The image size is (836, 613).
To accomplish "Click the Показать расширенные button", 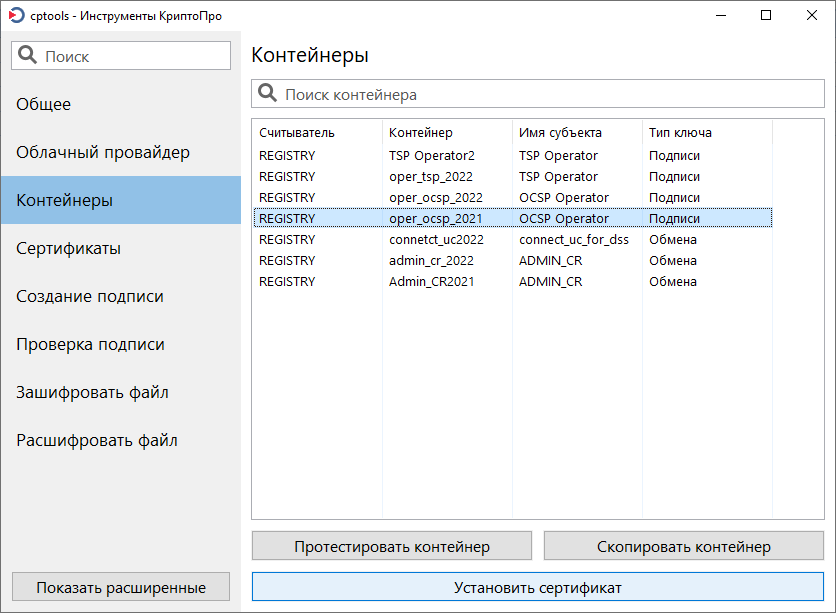I will (121, 587).
